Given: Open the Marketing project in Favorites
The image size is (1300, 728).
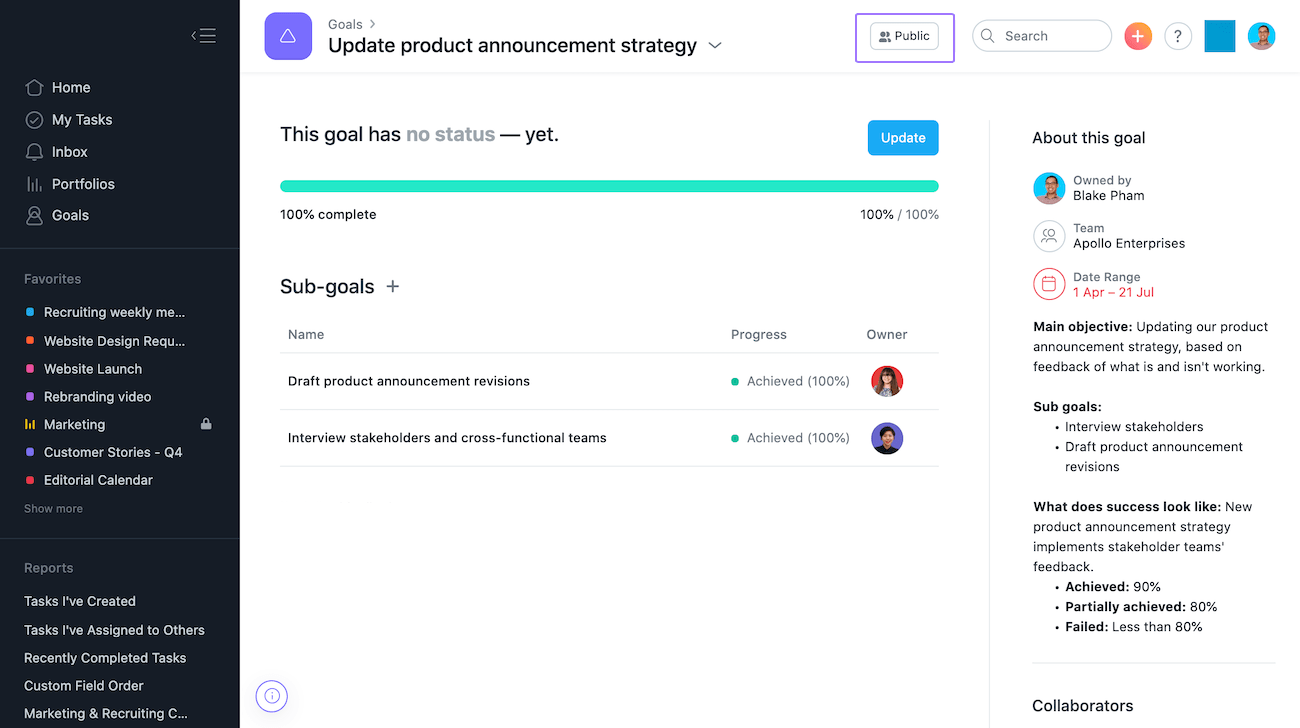Looking at the screenshot, I should pyautogui.click(x=74, y=424).
